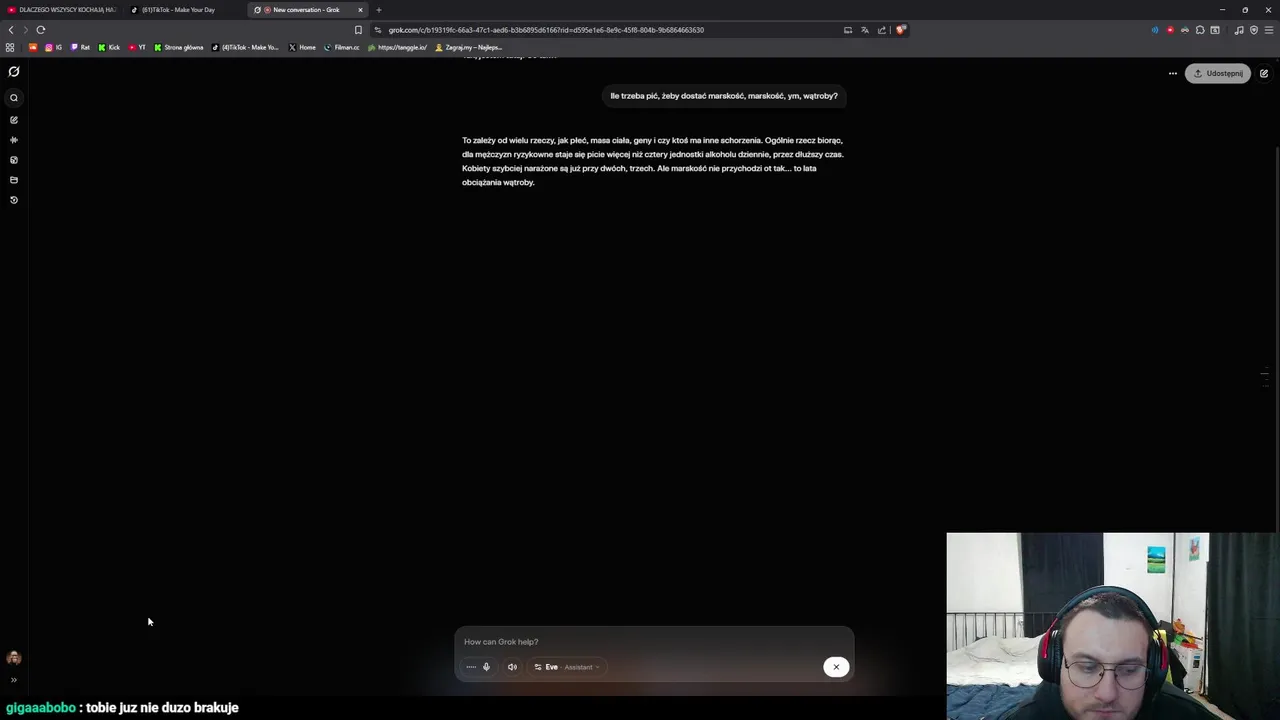Open the Eve Assistant voice dropdown
1280x720 pixels.
(566, 667)
